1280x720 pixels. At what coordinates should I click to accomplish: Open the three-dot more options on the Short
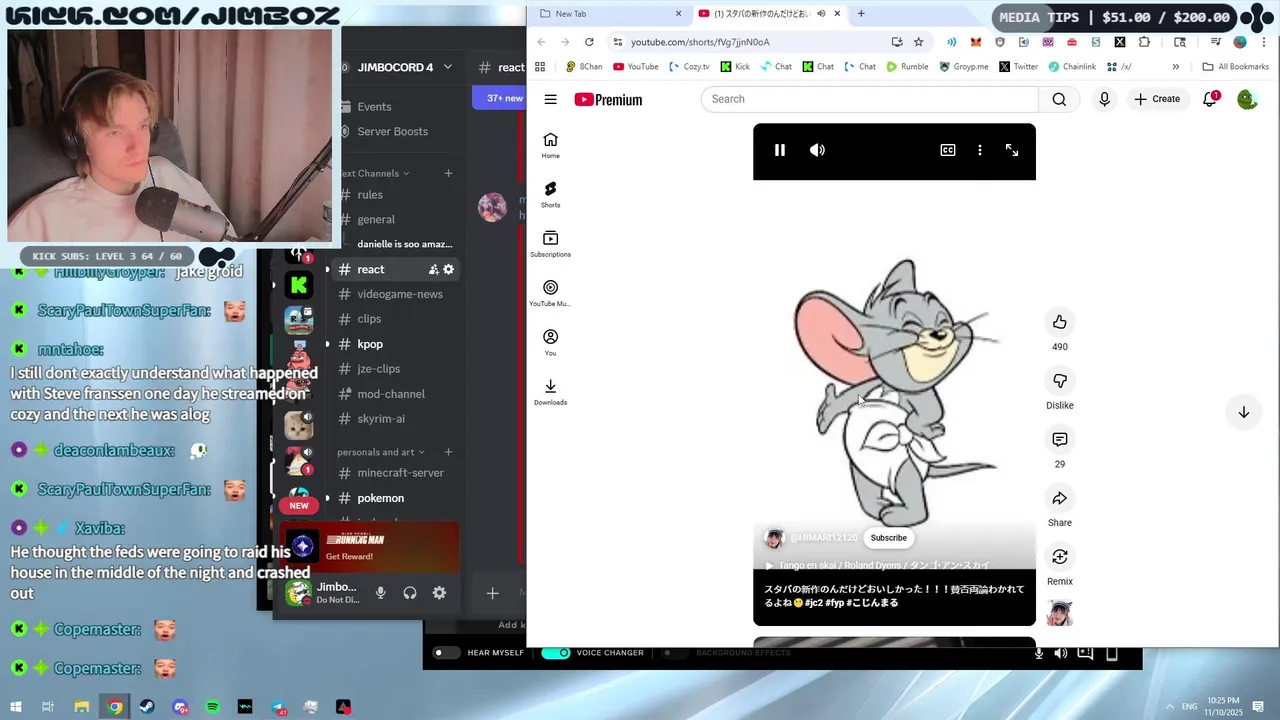(980, 150)
